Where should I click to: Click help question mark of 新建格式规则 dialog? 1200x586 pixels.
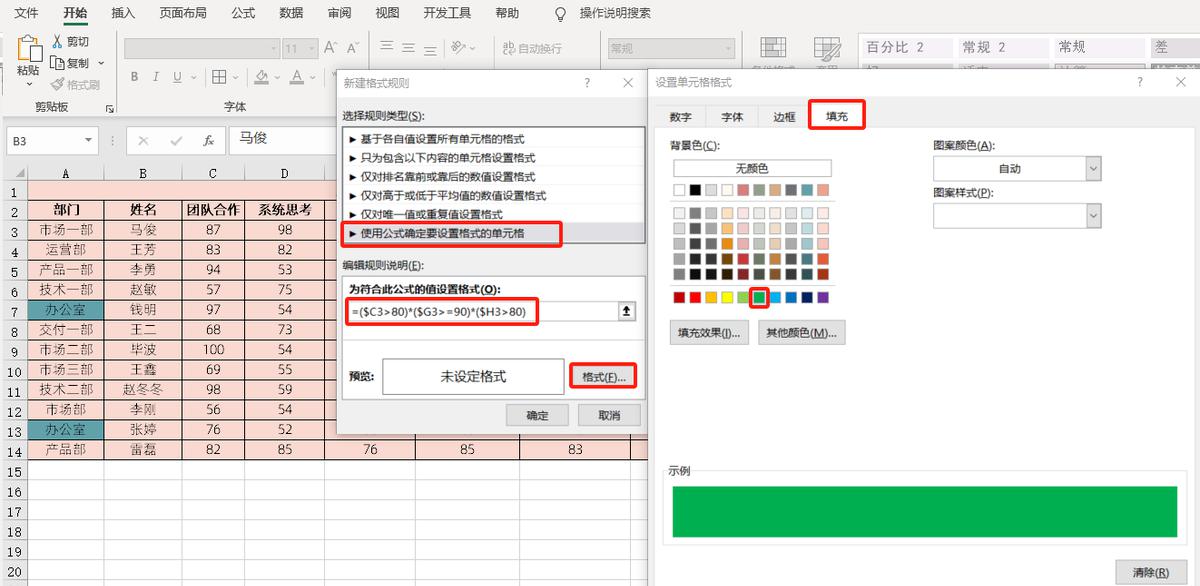coord(587,83)
